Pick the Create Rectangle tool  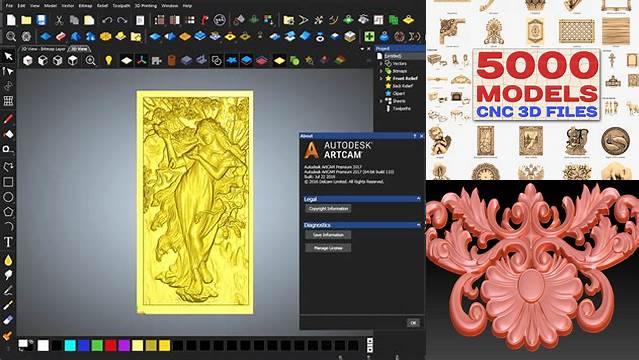coord(8,182)
